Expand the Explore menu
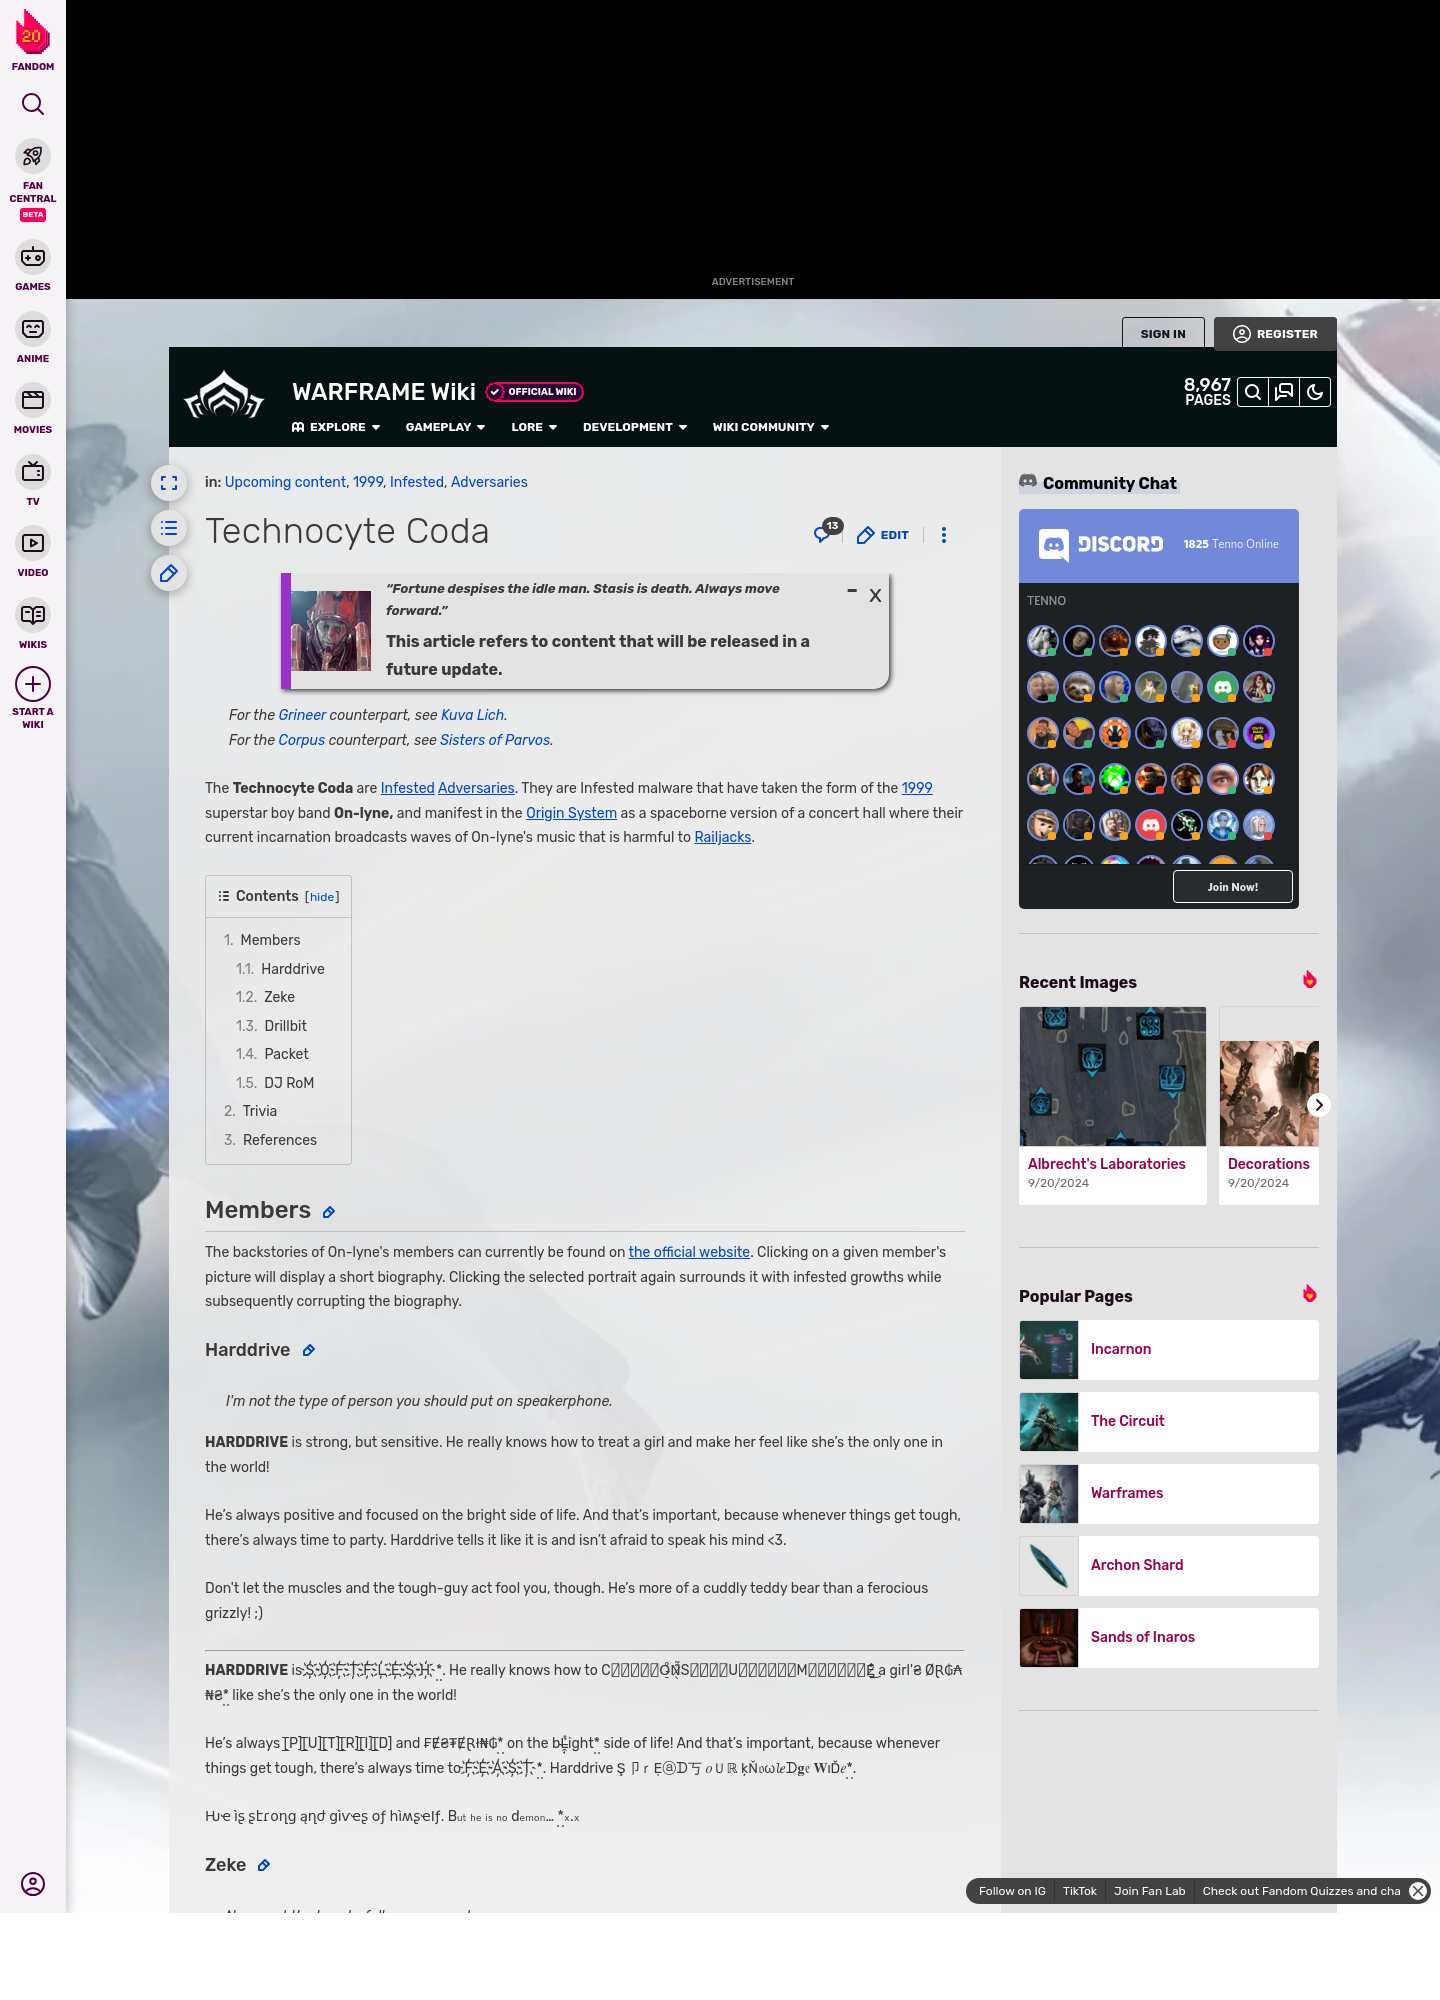The width and height of the screenshot is (1440, 2000). click(336, 427)
